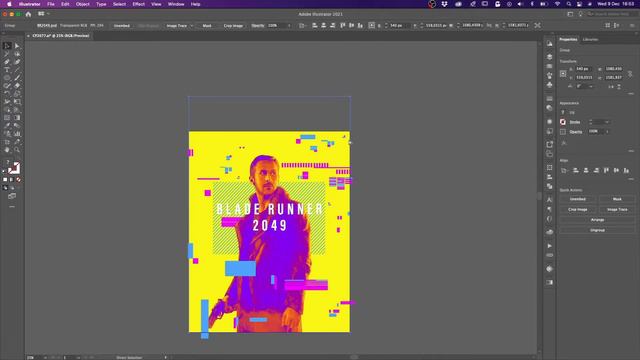Select the Width tool
Image resolution: width=640 pixels, height=360 pixels.
pos(7,102)
